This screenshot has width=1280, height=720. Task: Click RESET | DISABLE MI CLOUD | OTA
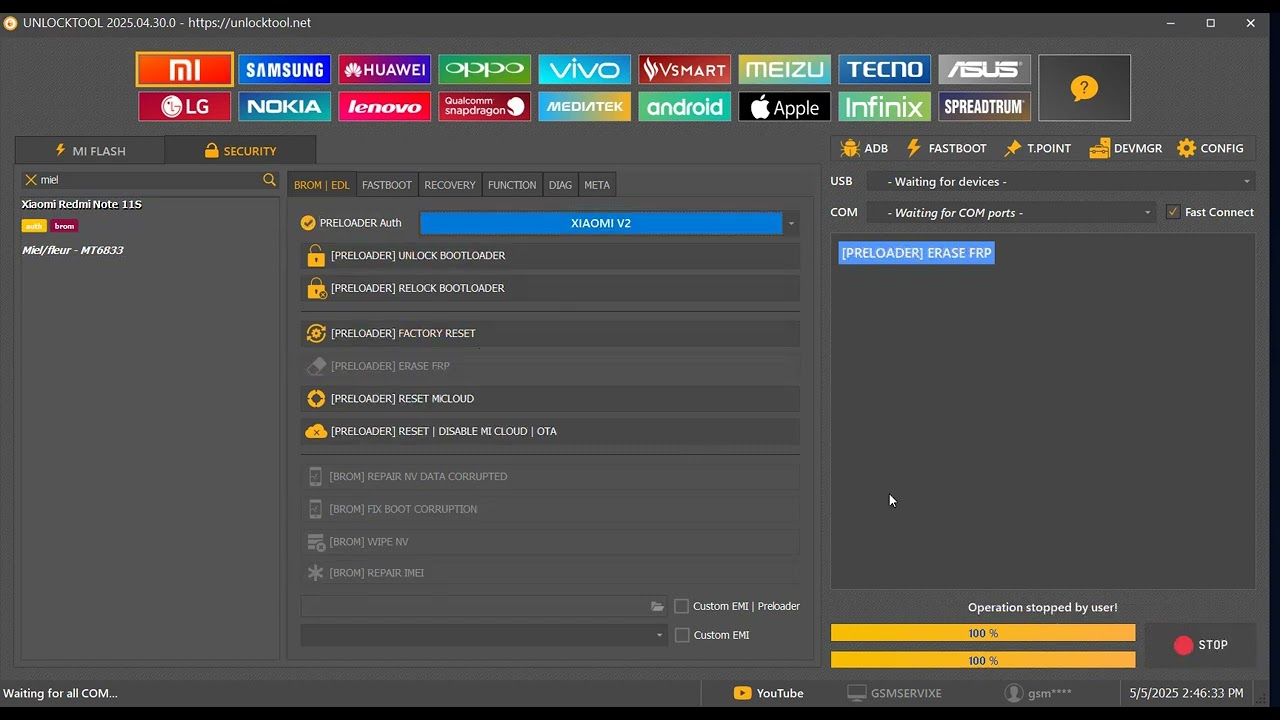(x=550, y=431)
